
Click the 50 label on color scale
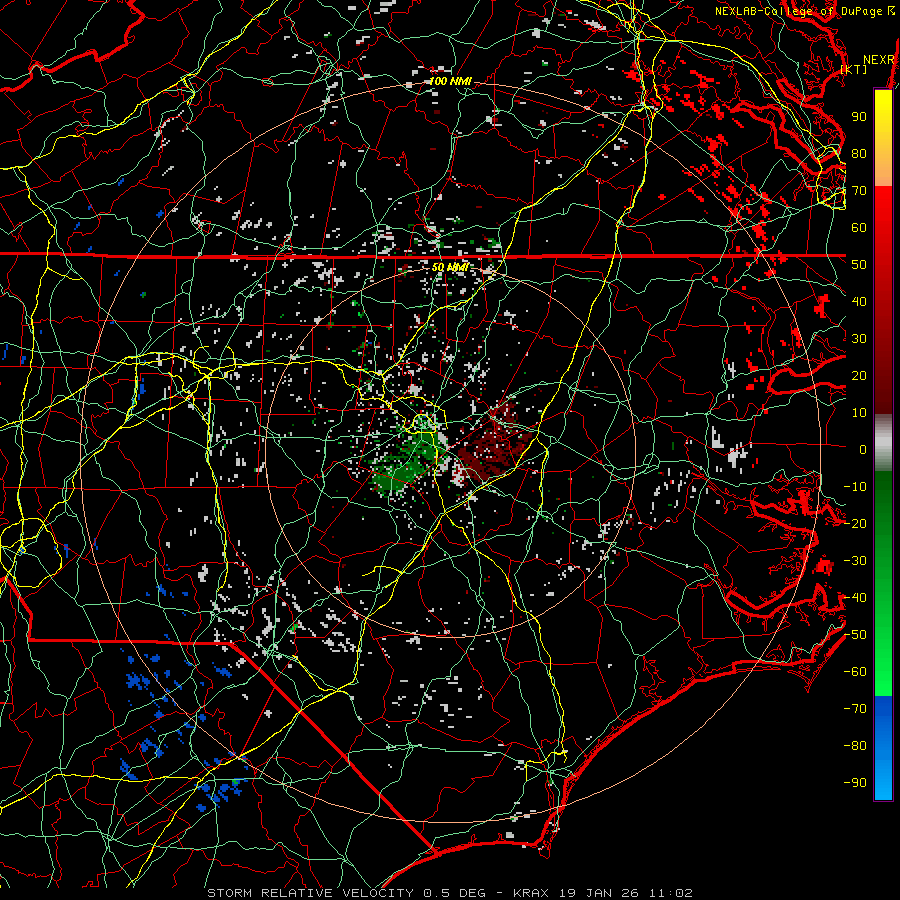click(859, 265)
